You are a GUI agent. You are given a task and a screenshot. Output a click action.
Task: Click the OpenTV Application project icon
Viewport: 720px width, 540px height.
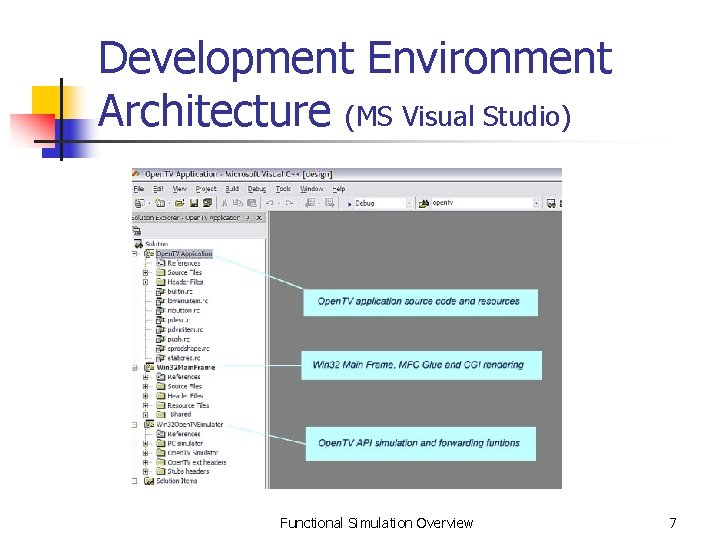(150, 253)
